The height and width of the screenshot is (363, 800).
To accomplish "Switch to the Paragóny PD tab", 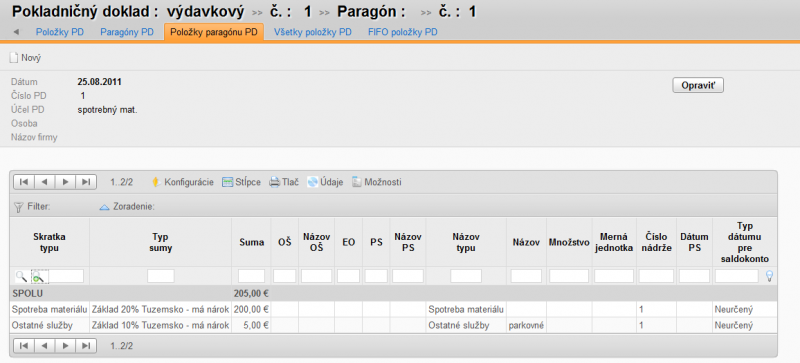I will pyautogui.click(x=127, y=32).
